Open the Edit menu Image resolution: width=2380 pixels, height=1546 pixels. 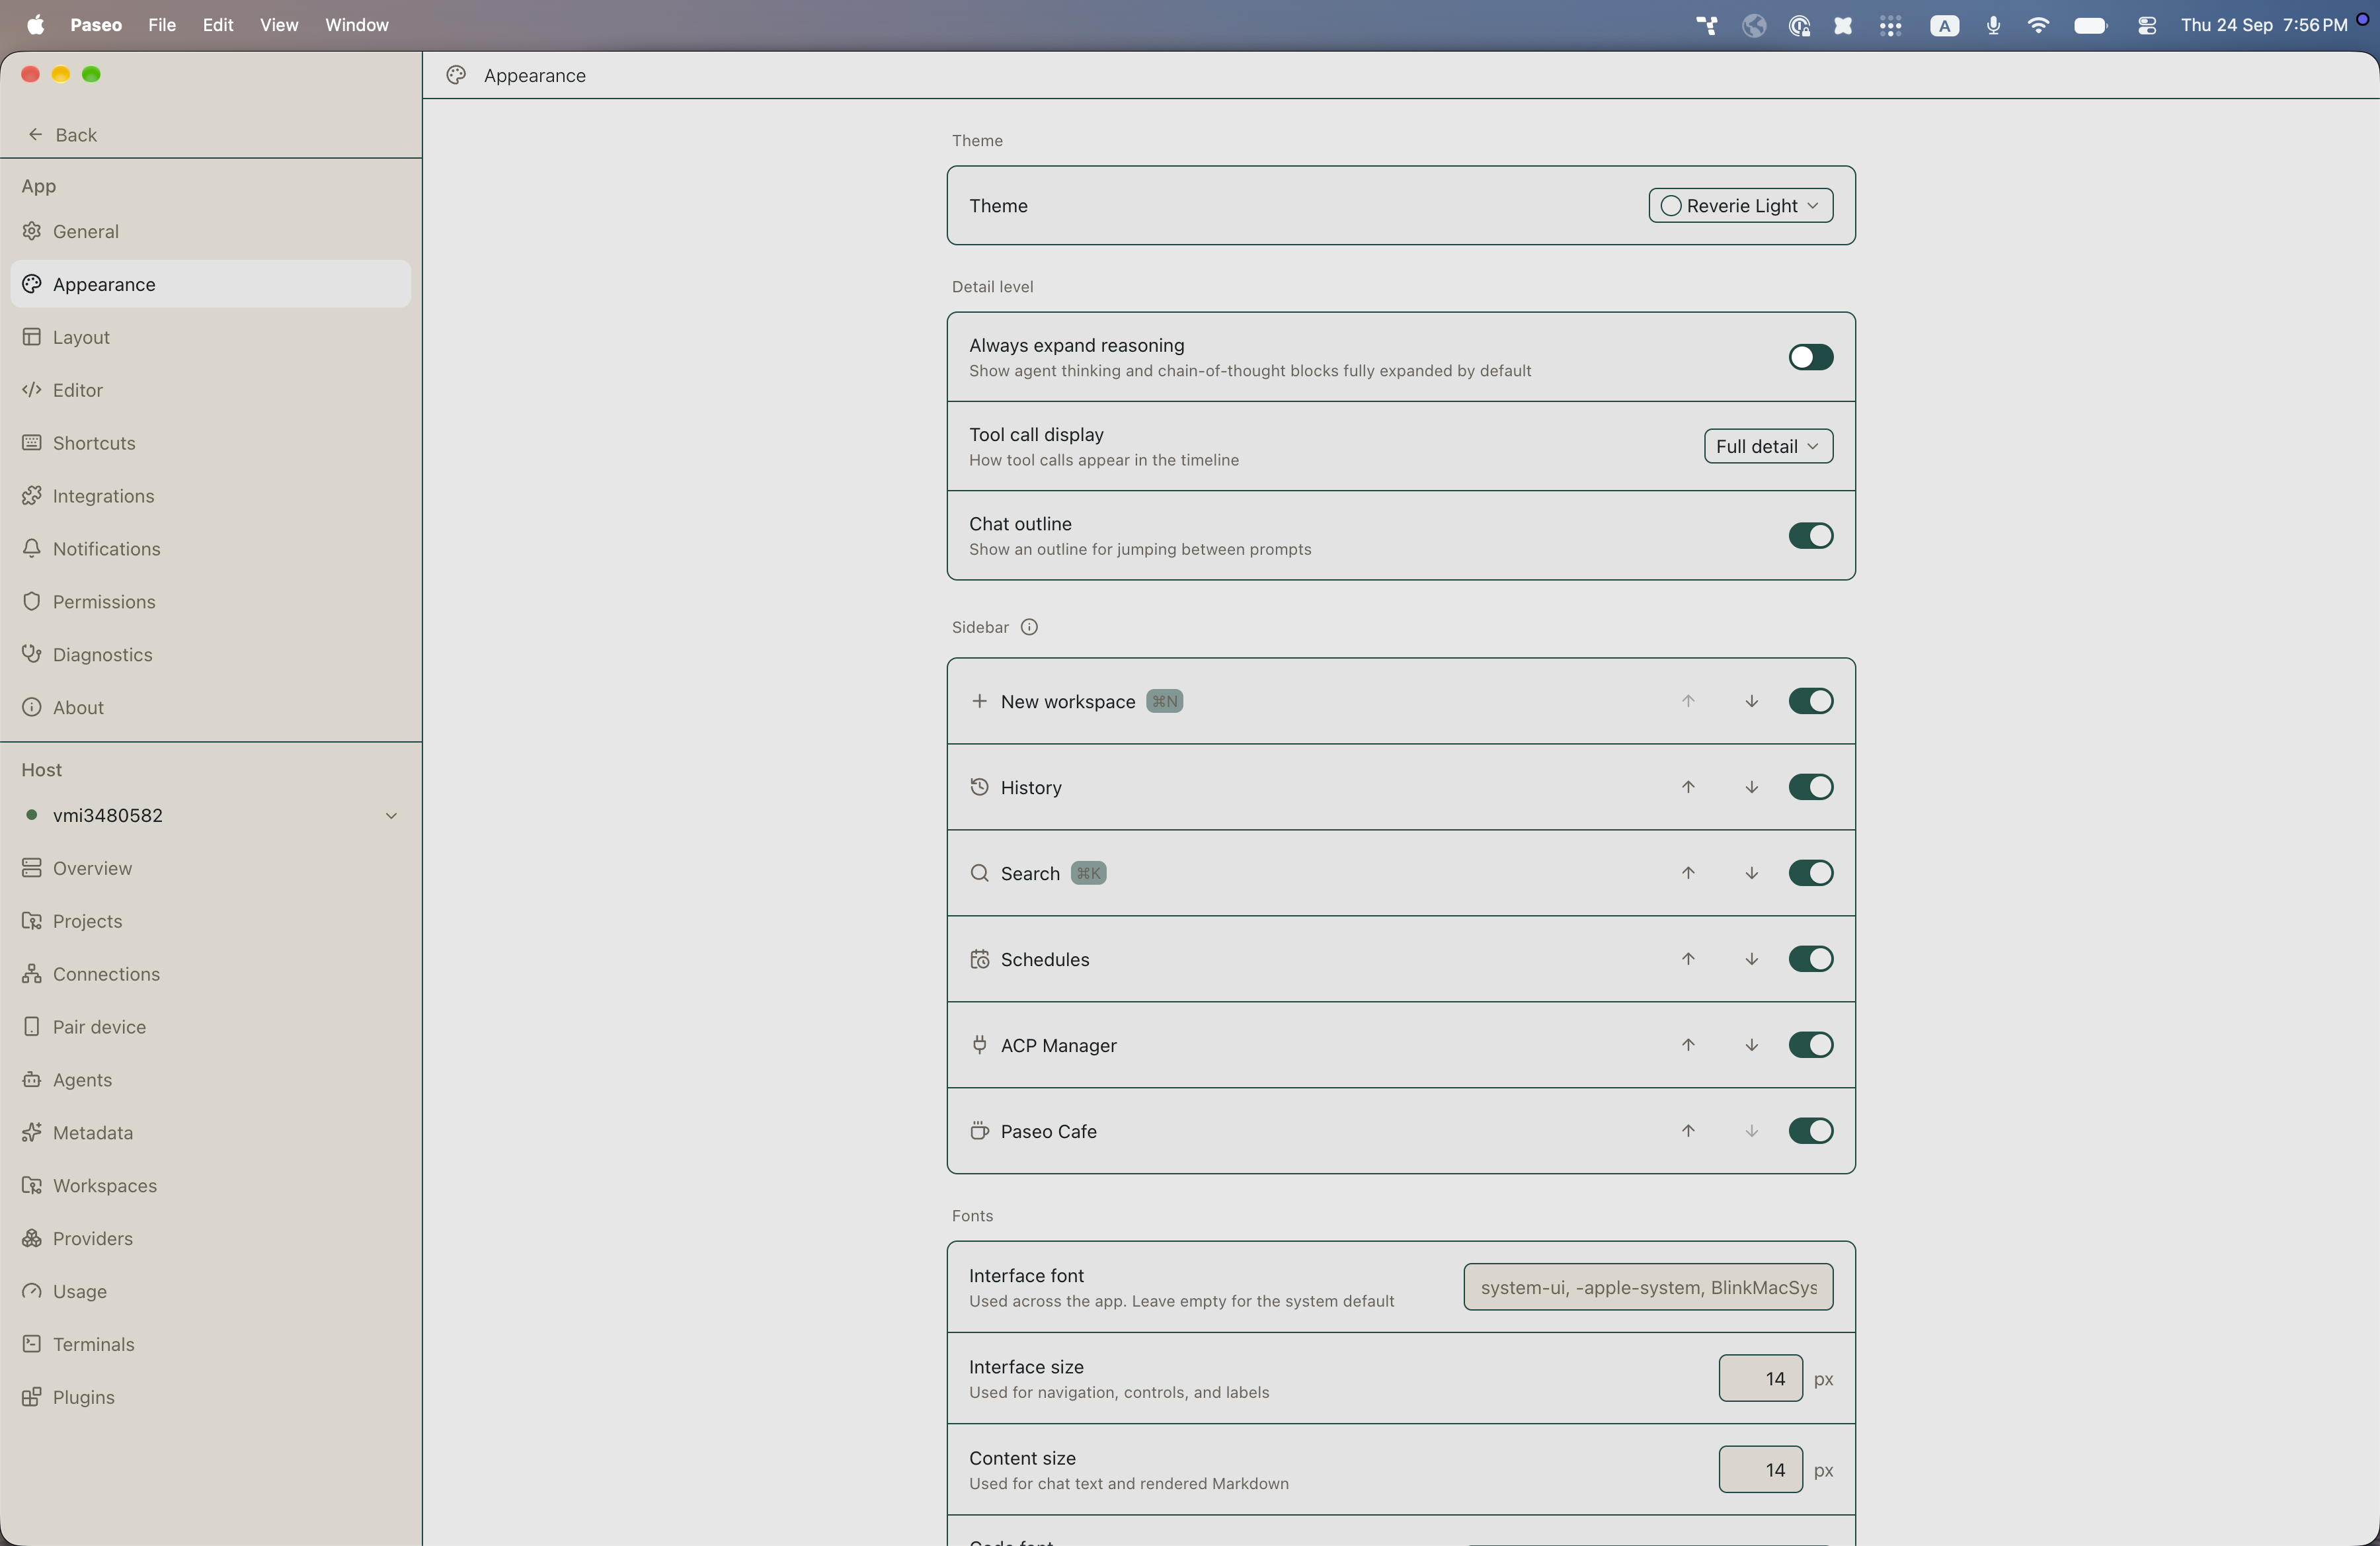pos(218,25)
